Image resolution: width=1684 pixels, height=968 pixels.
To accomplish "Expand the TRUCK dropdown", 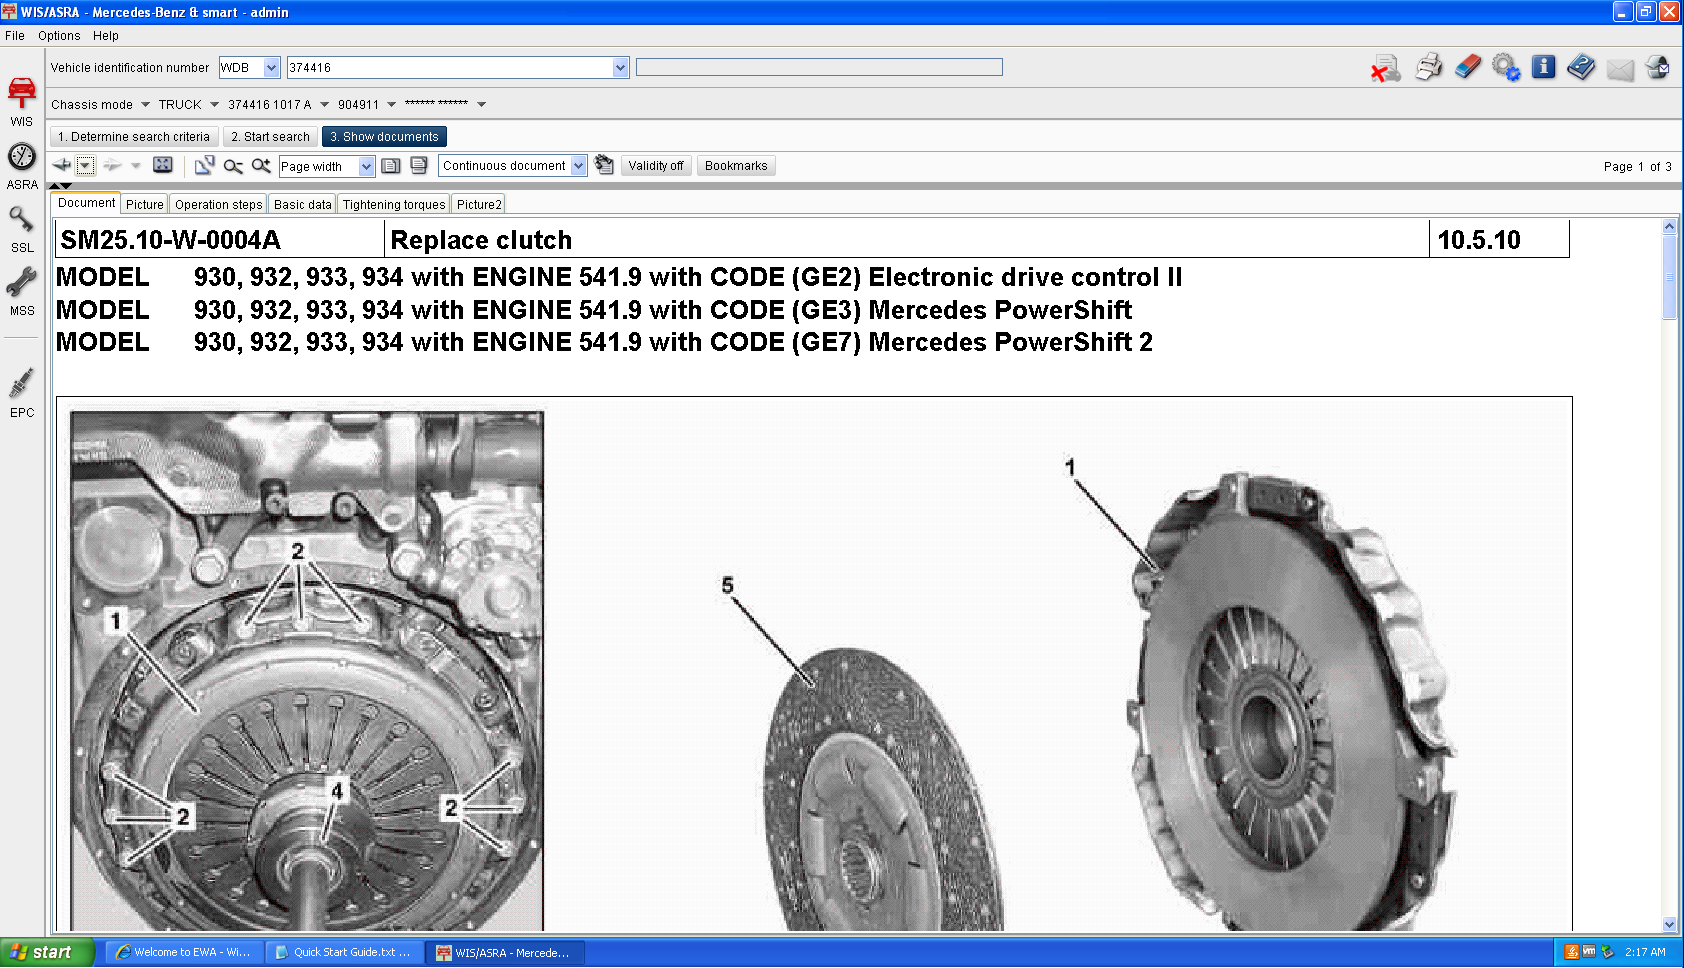I will [214, 104].
